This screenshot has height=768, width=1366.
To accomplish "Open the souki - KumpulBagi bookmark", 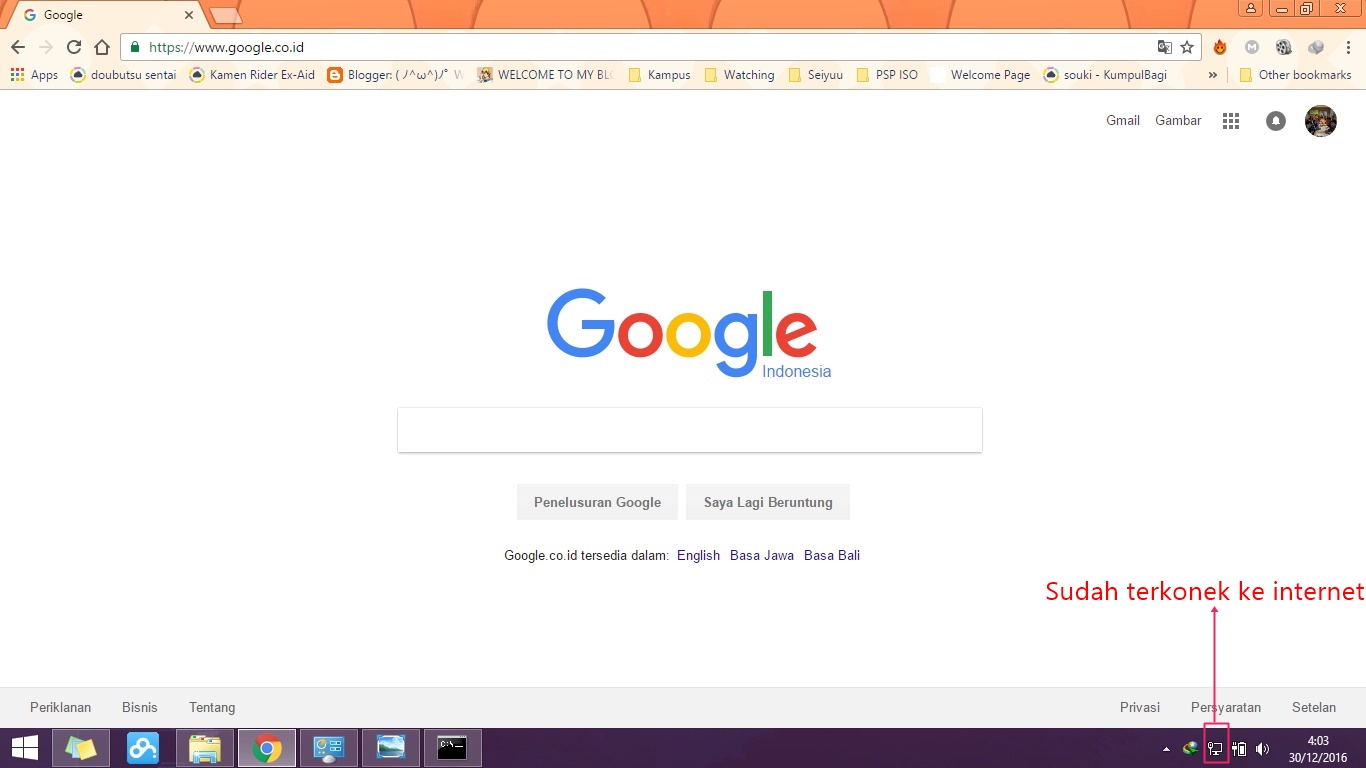I will coord(1105,75).
